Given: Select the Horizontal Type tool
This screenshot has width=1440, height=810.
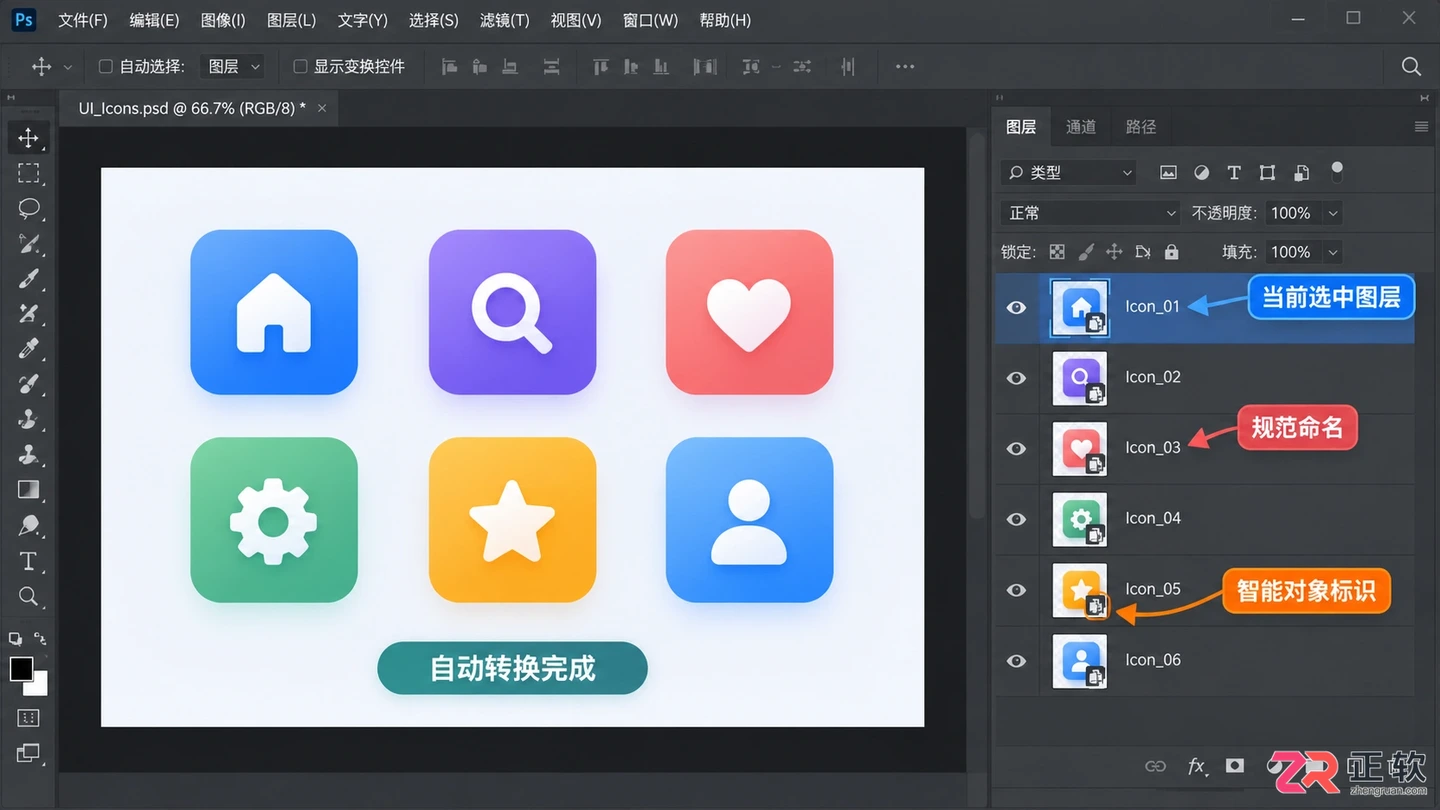Looking at the screenshot, I should tap(28, 561).
